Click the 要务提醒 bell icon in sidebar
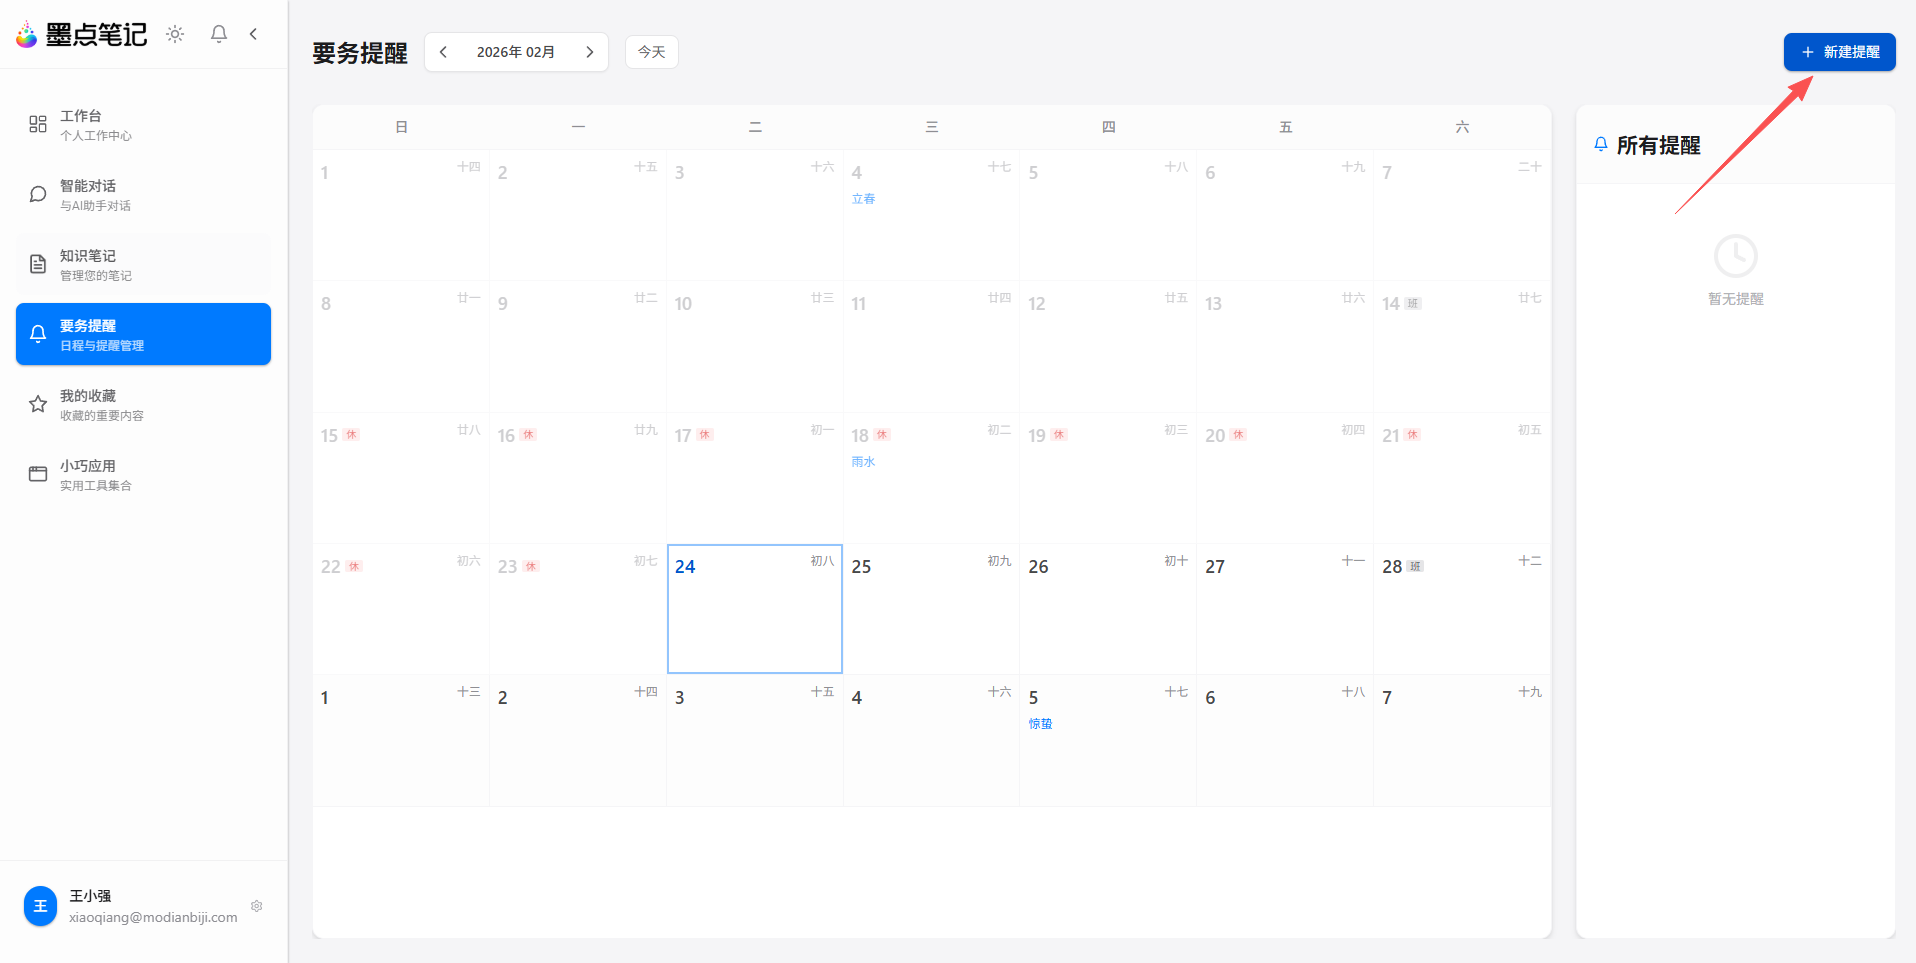Screen dimensions: 1916x963 (38, 334)
